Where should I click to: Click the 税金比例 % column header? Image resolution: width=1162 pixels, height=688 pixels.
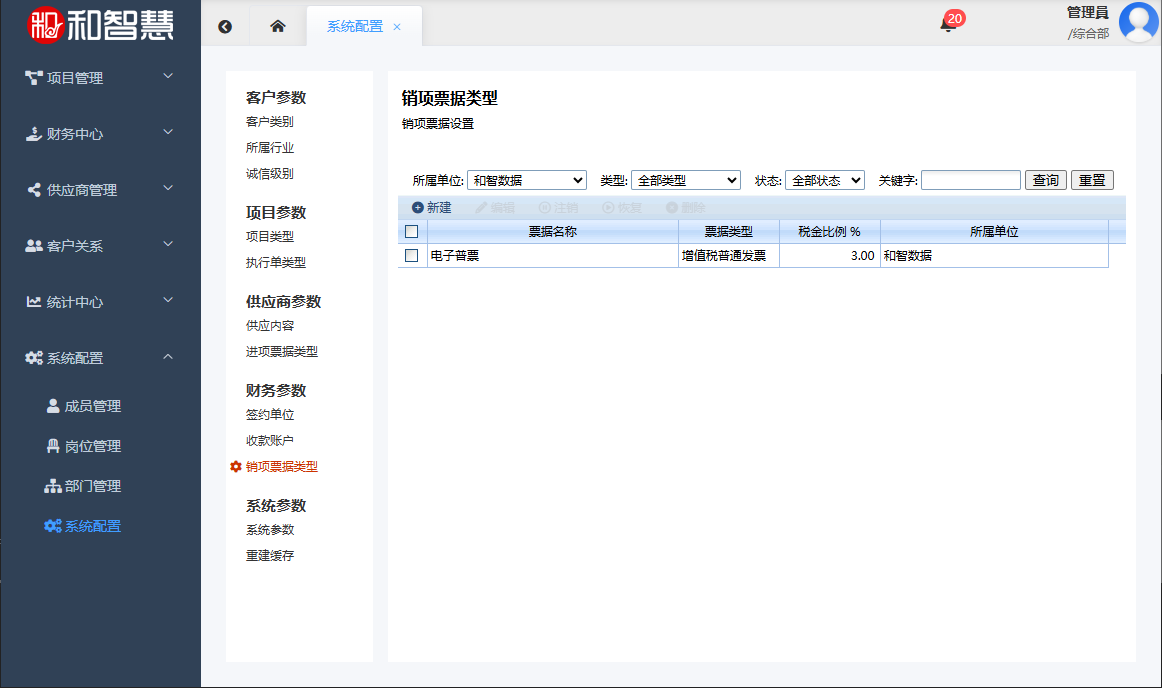829,231
